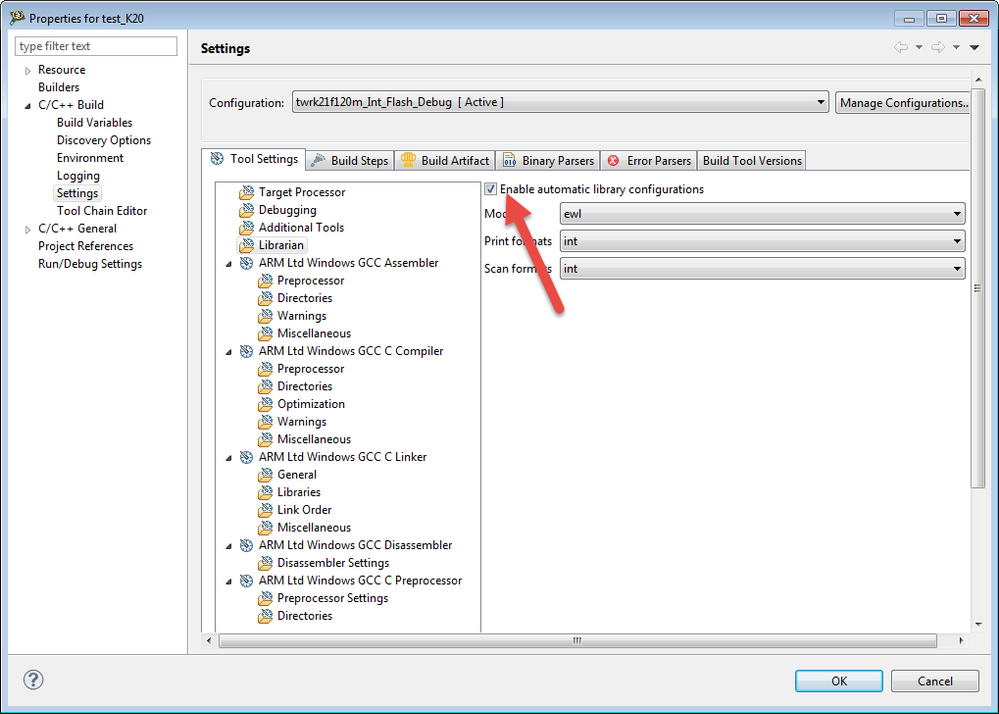Click the Linker General item icon
The height and width of the screenshot is (714, 999).
266,475
